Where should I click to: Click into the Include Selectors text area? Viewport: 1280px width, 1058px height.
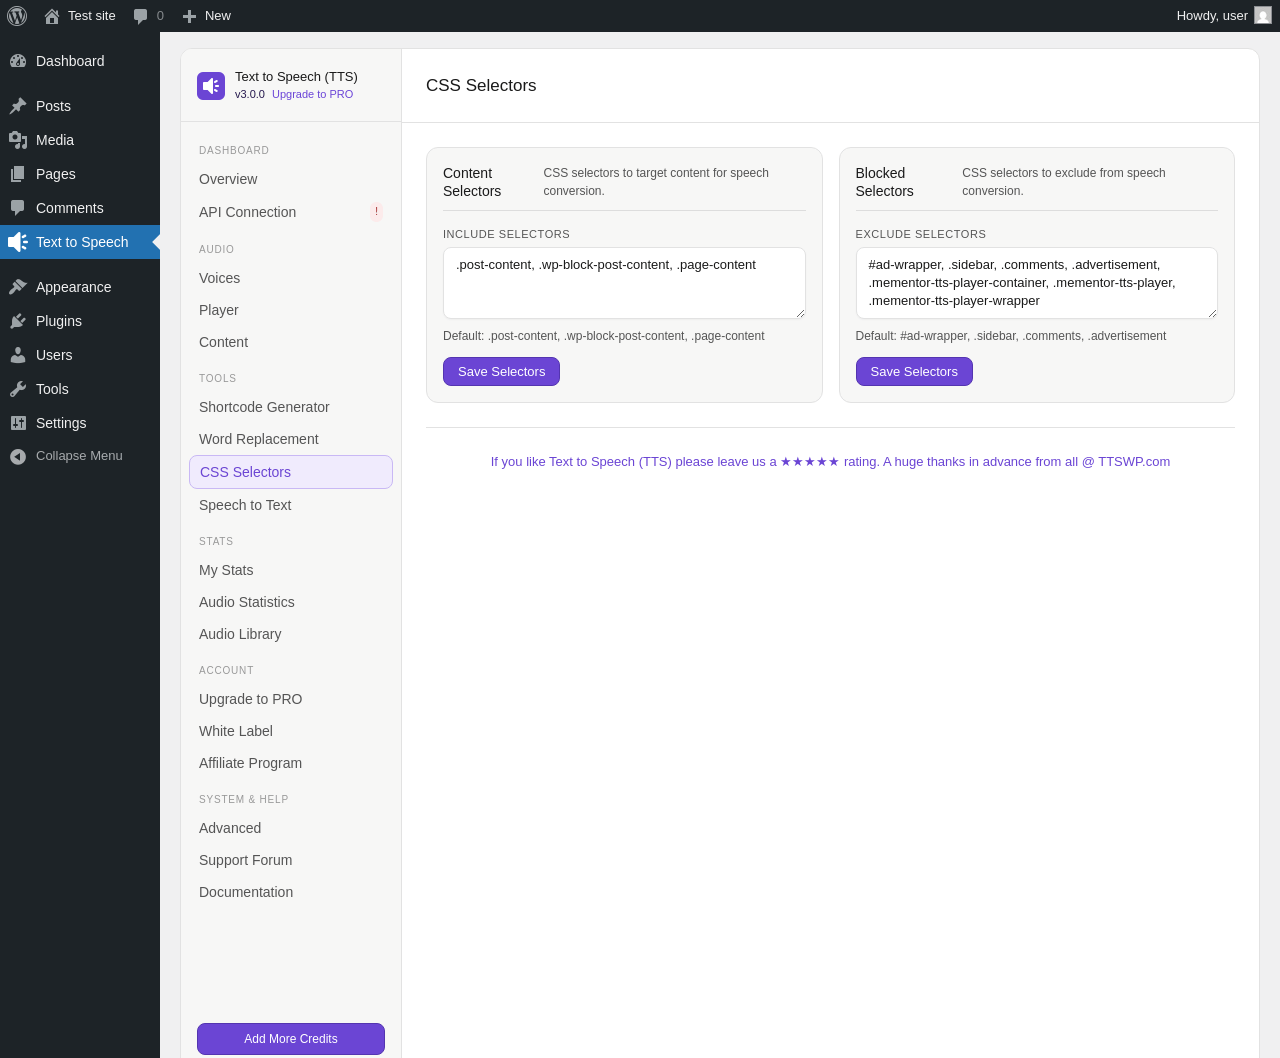(624, 283)
